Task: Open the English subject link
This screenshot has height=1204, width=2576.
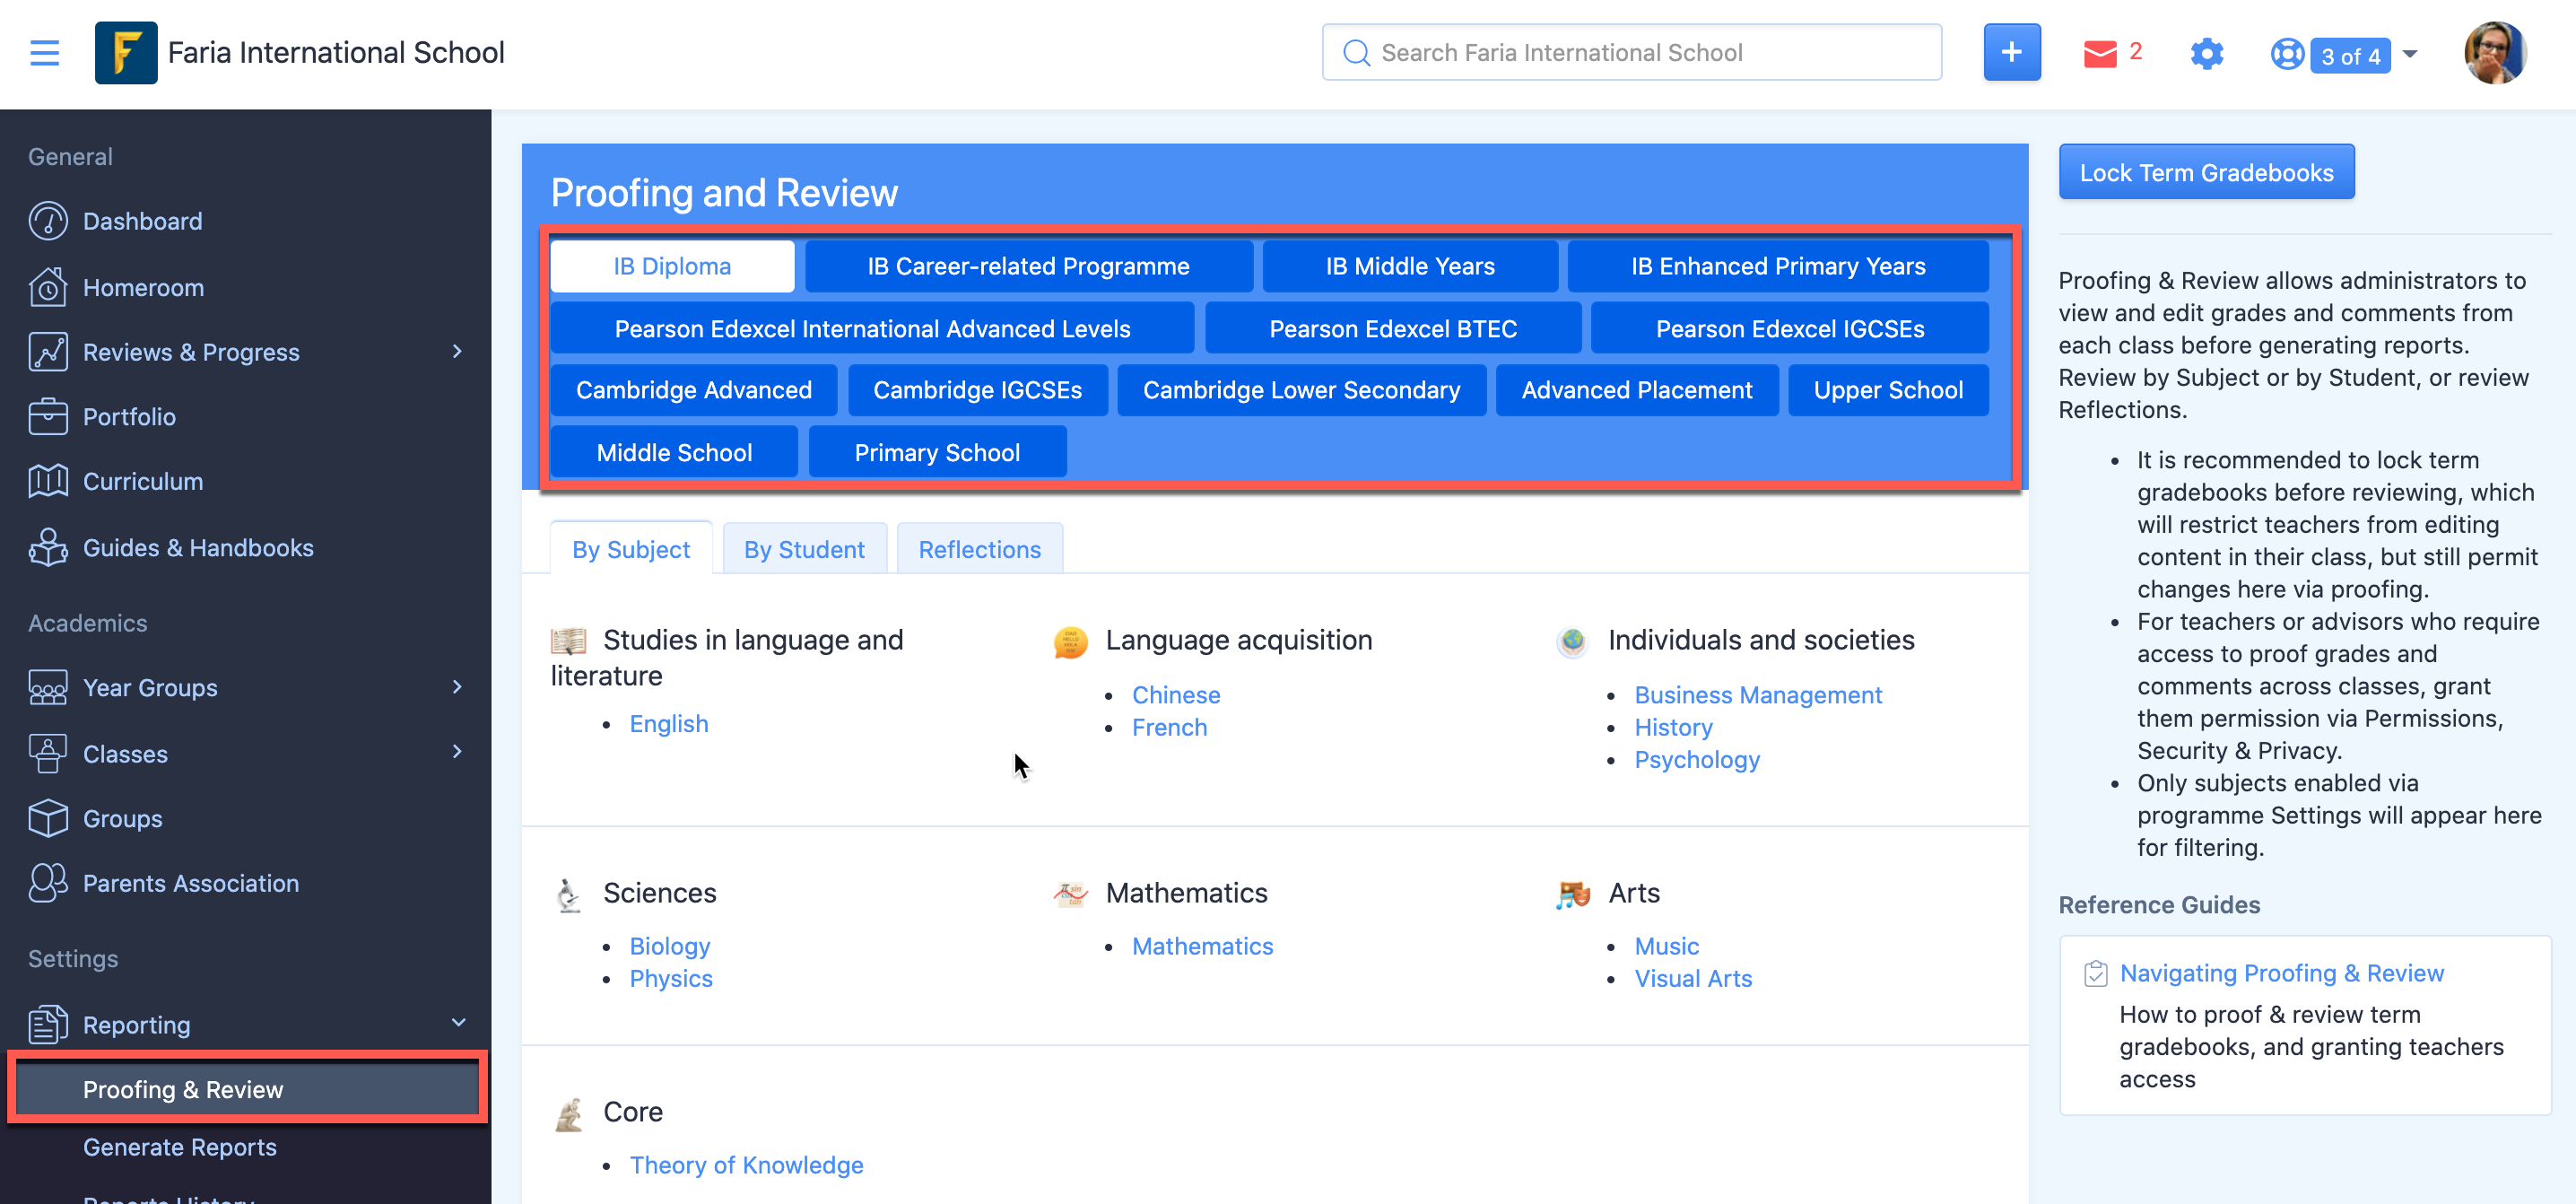Action: [668, 723]
